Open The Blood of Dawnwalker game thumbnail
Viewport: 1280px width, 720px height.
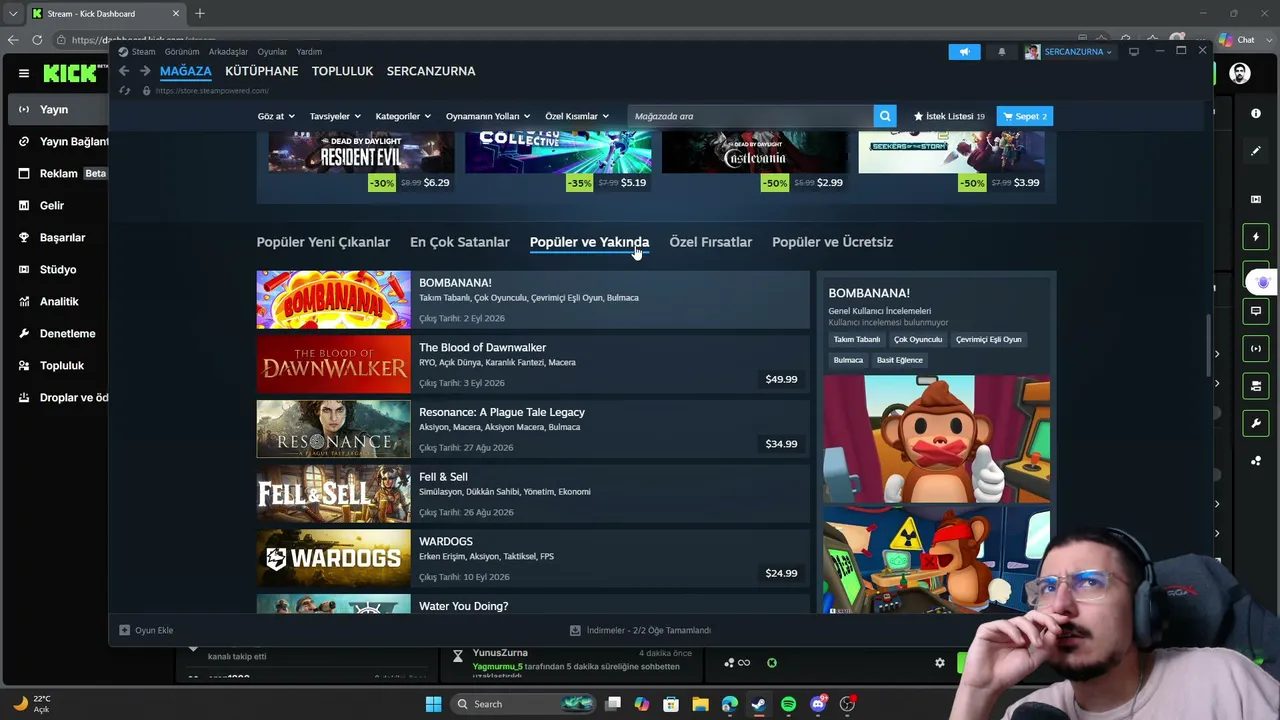[x=333, y=364]
